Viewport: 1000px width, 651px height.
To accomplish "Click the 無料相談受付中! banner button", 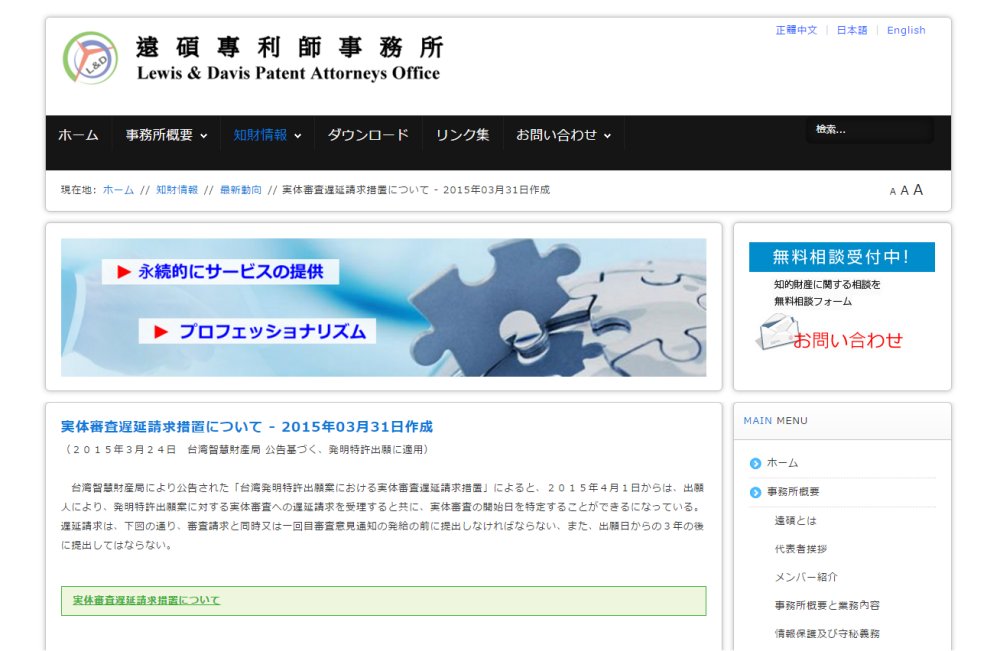I will (841, 257).
